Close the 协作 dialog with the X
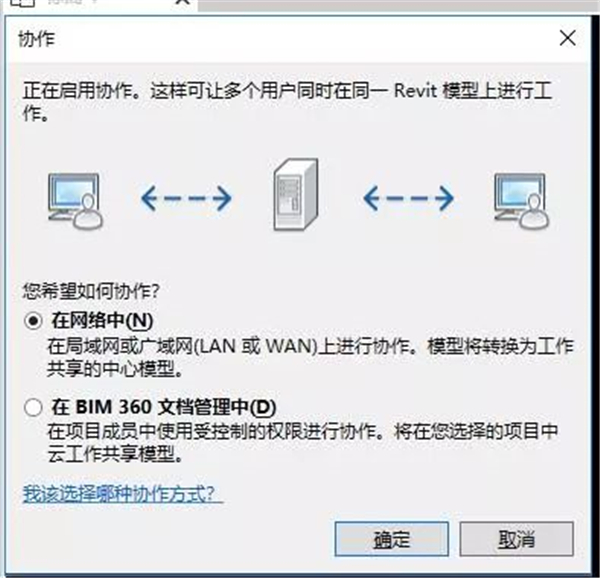 [567, 38]
